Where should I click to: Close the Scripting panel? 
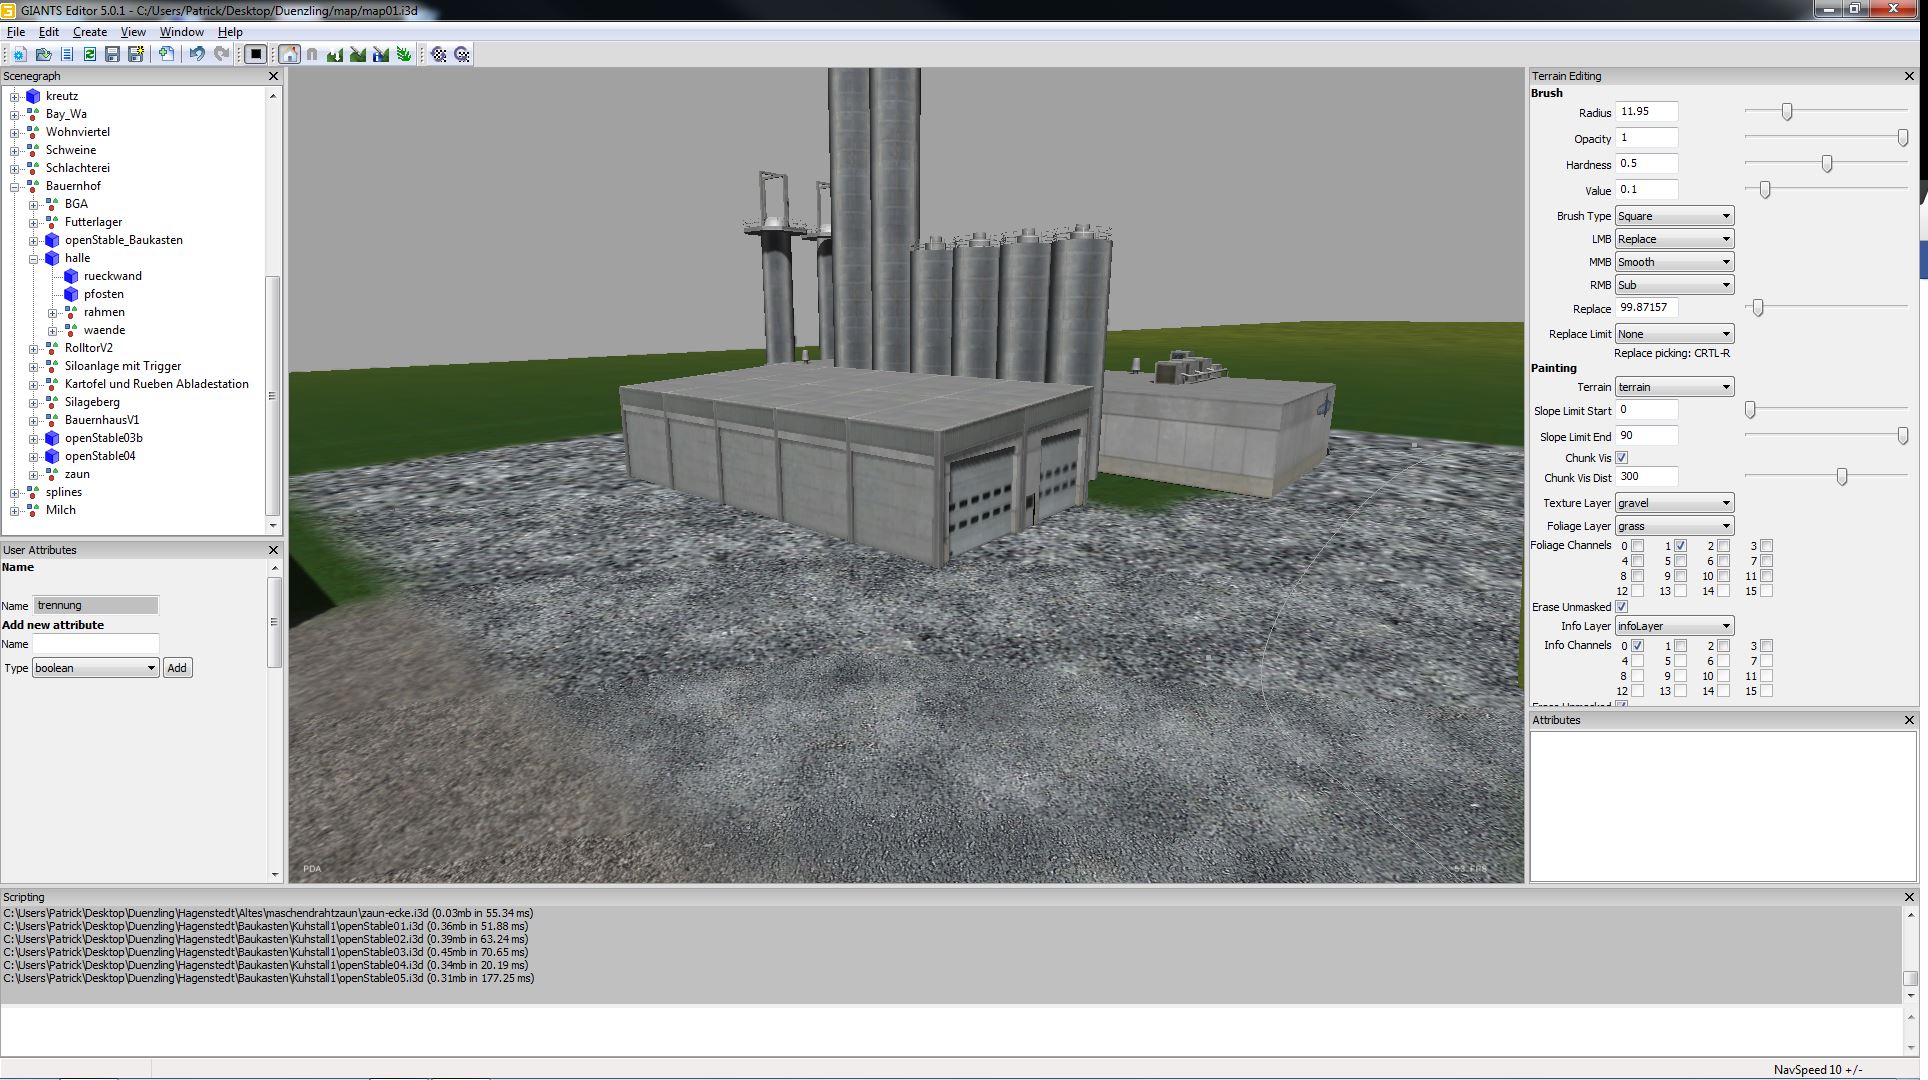pos(1909,897)
